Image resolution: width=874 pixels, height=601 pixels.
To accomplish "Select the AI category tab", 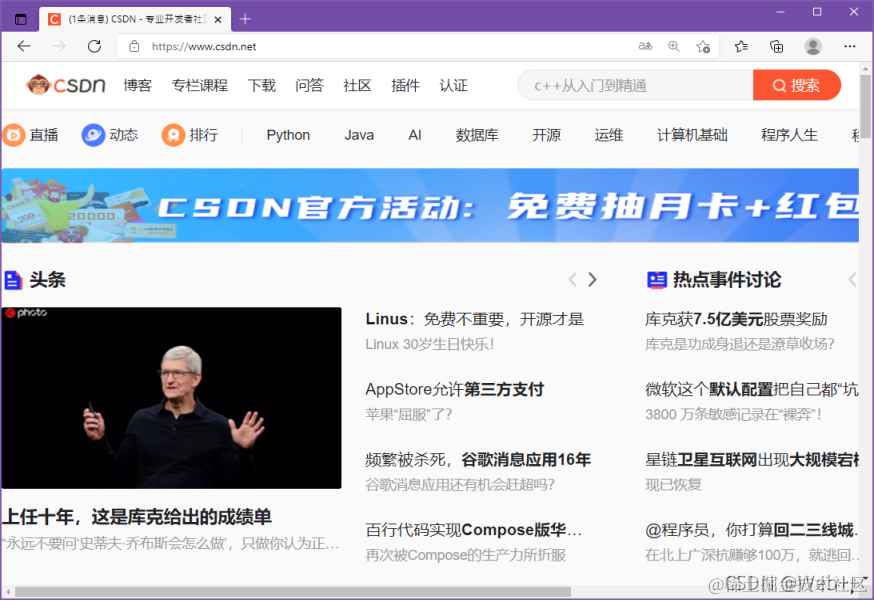I will tap(415, 135).
